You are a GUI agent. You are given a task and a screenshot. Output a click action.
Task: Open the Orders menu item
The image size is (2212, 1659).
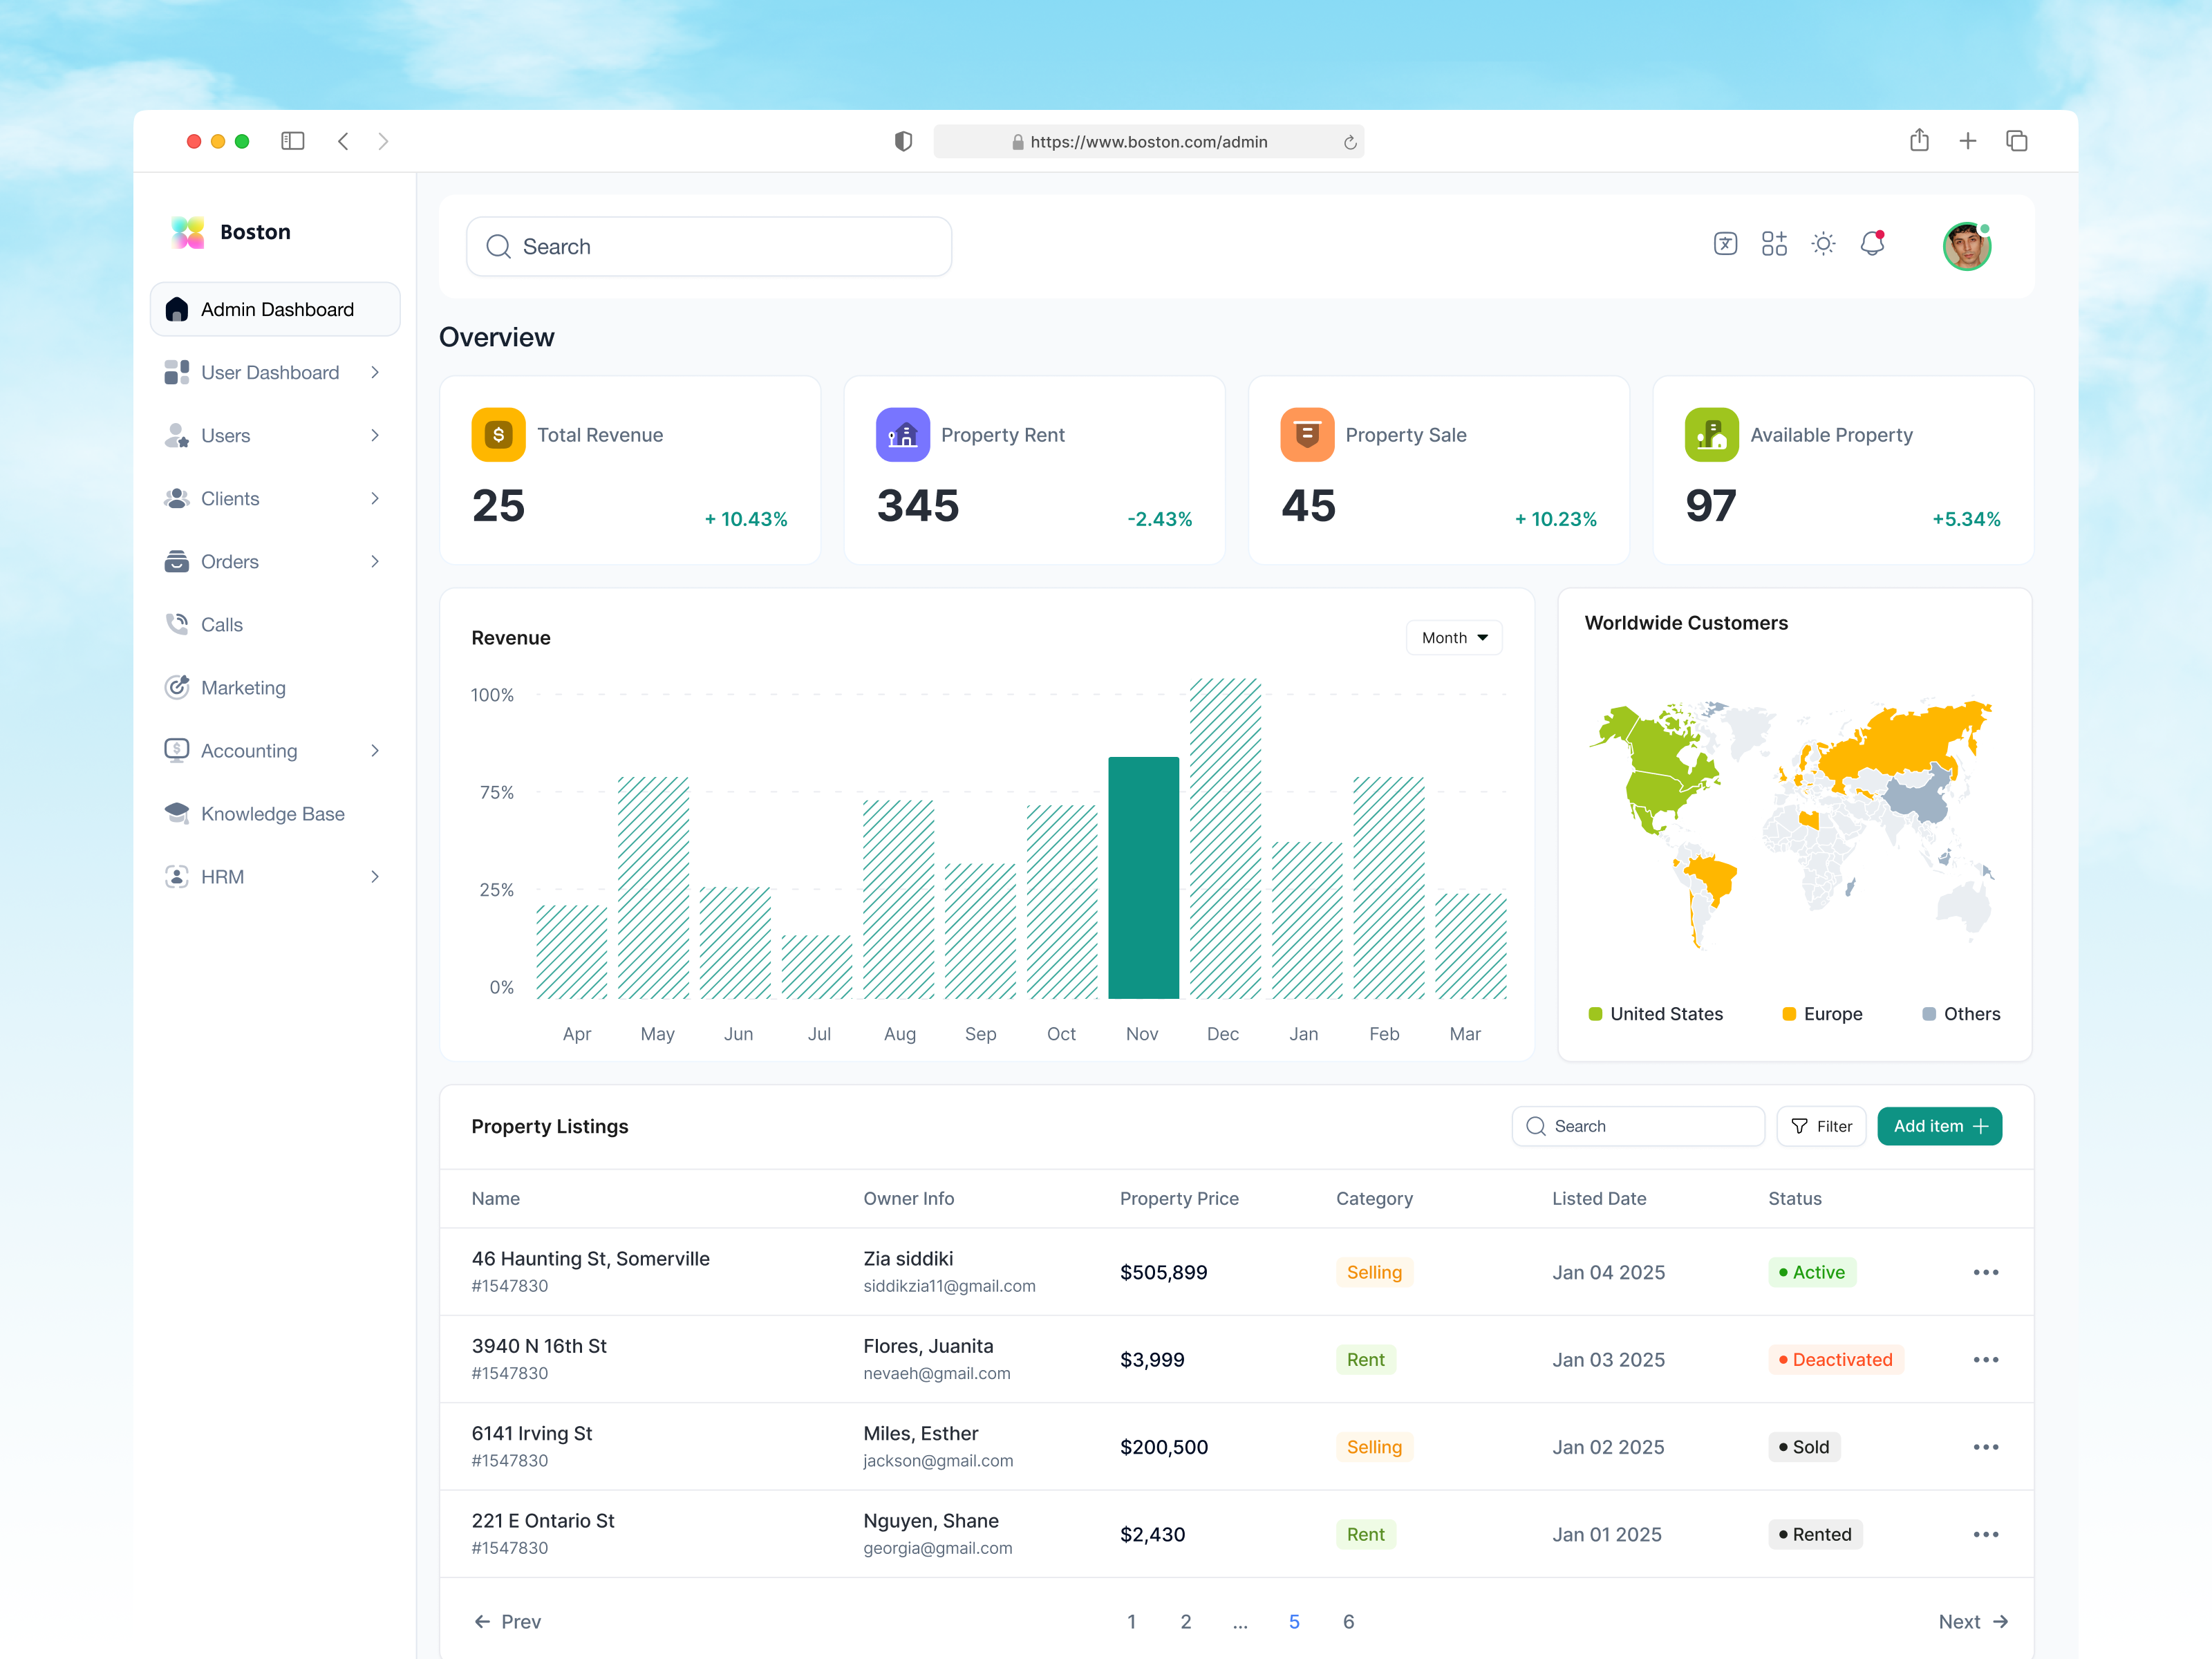click(x=230, y=561)
